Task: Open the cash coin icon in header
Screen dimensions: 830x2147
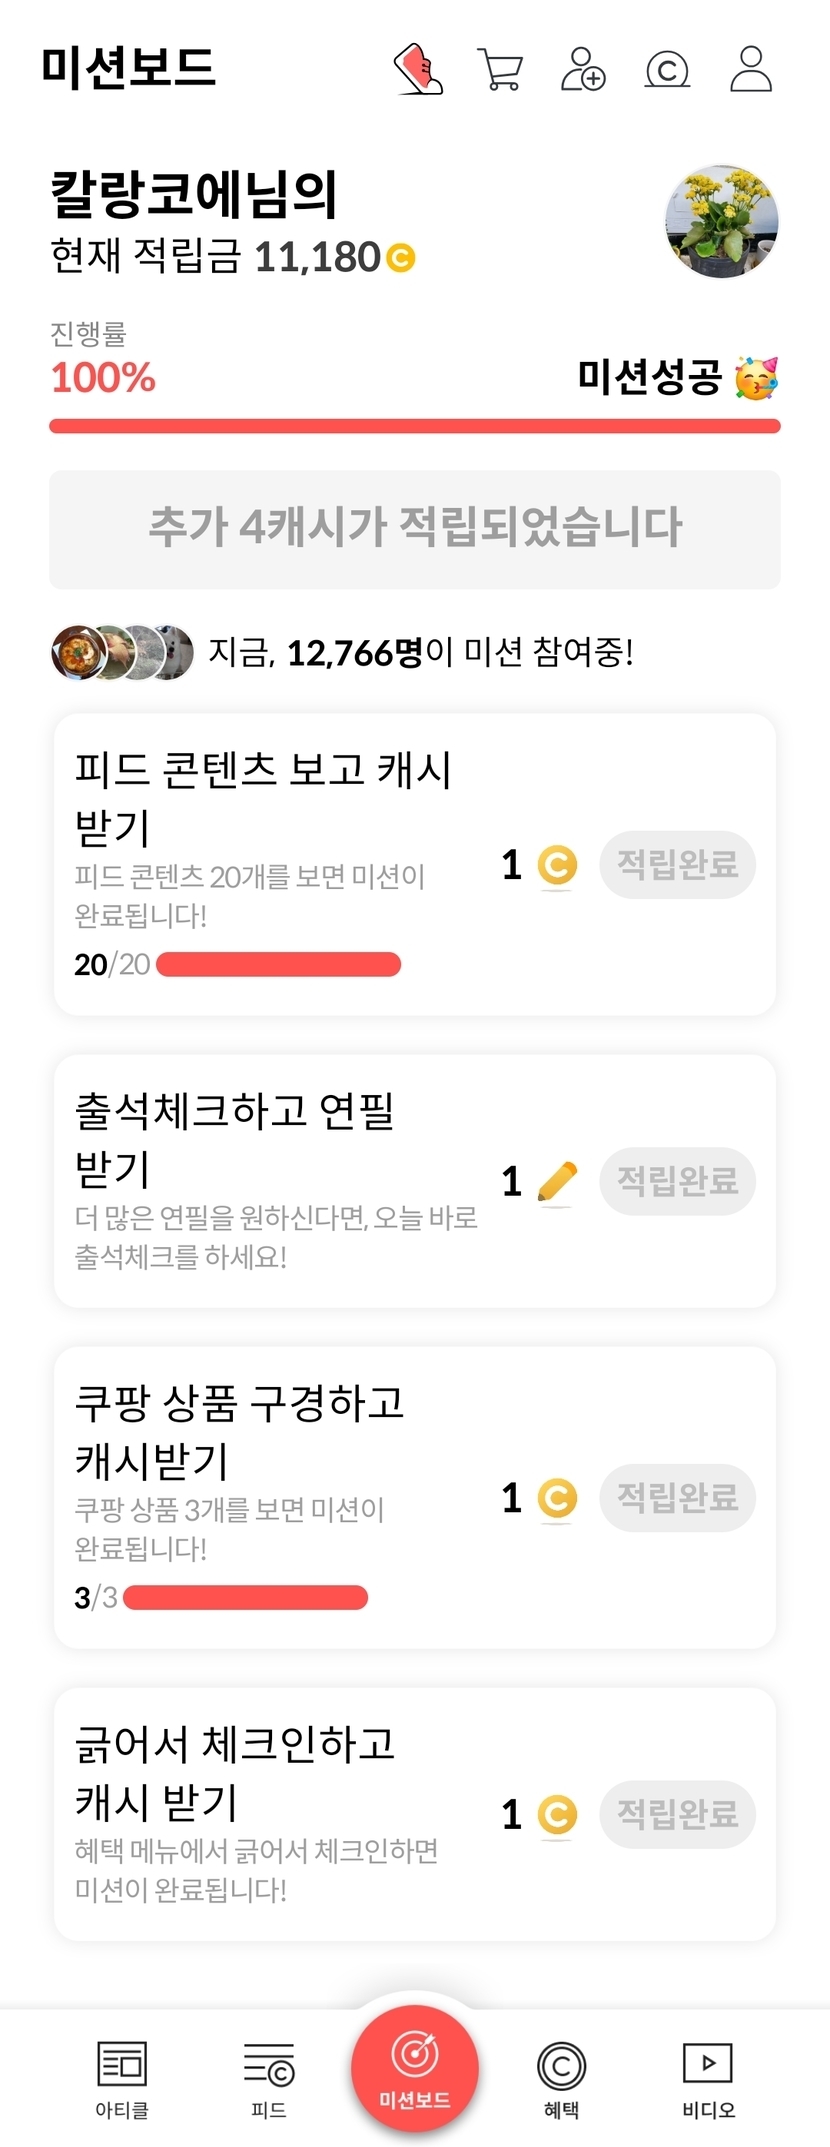Action: [667, 70]
